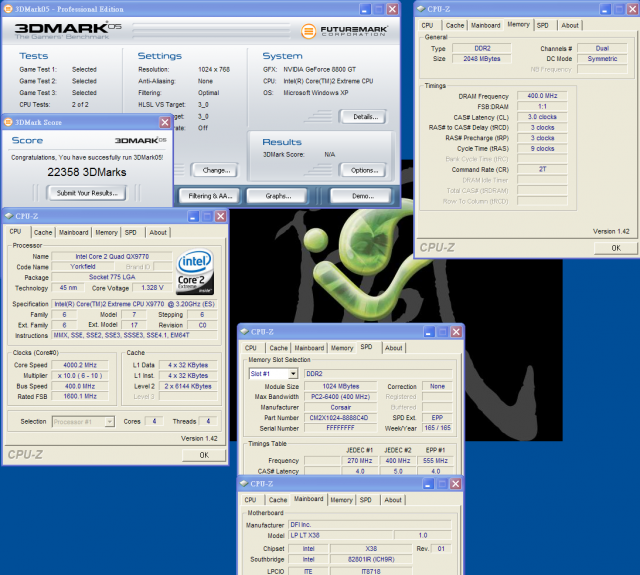Click the Change settings button

tap(216, 170)
